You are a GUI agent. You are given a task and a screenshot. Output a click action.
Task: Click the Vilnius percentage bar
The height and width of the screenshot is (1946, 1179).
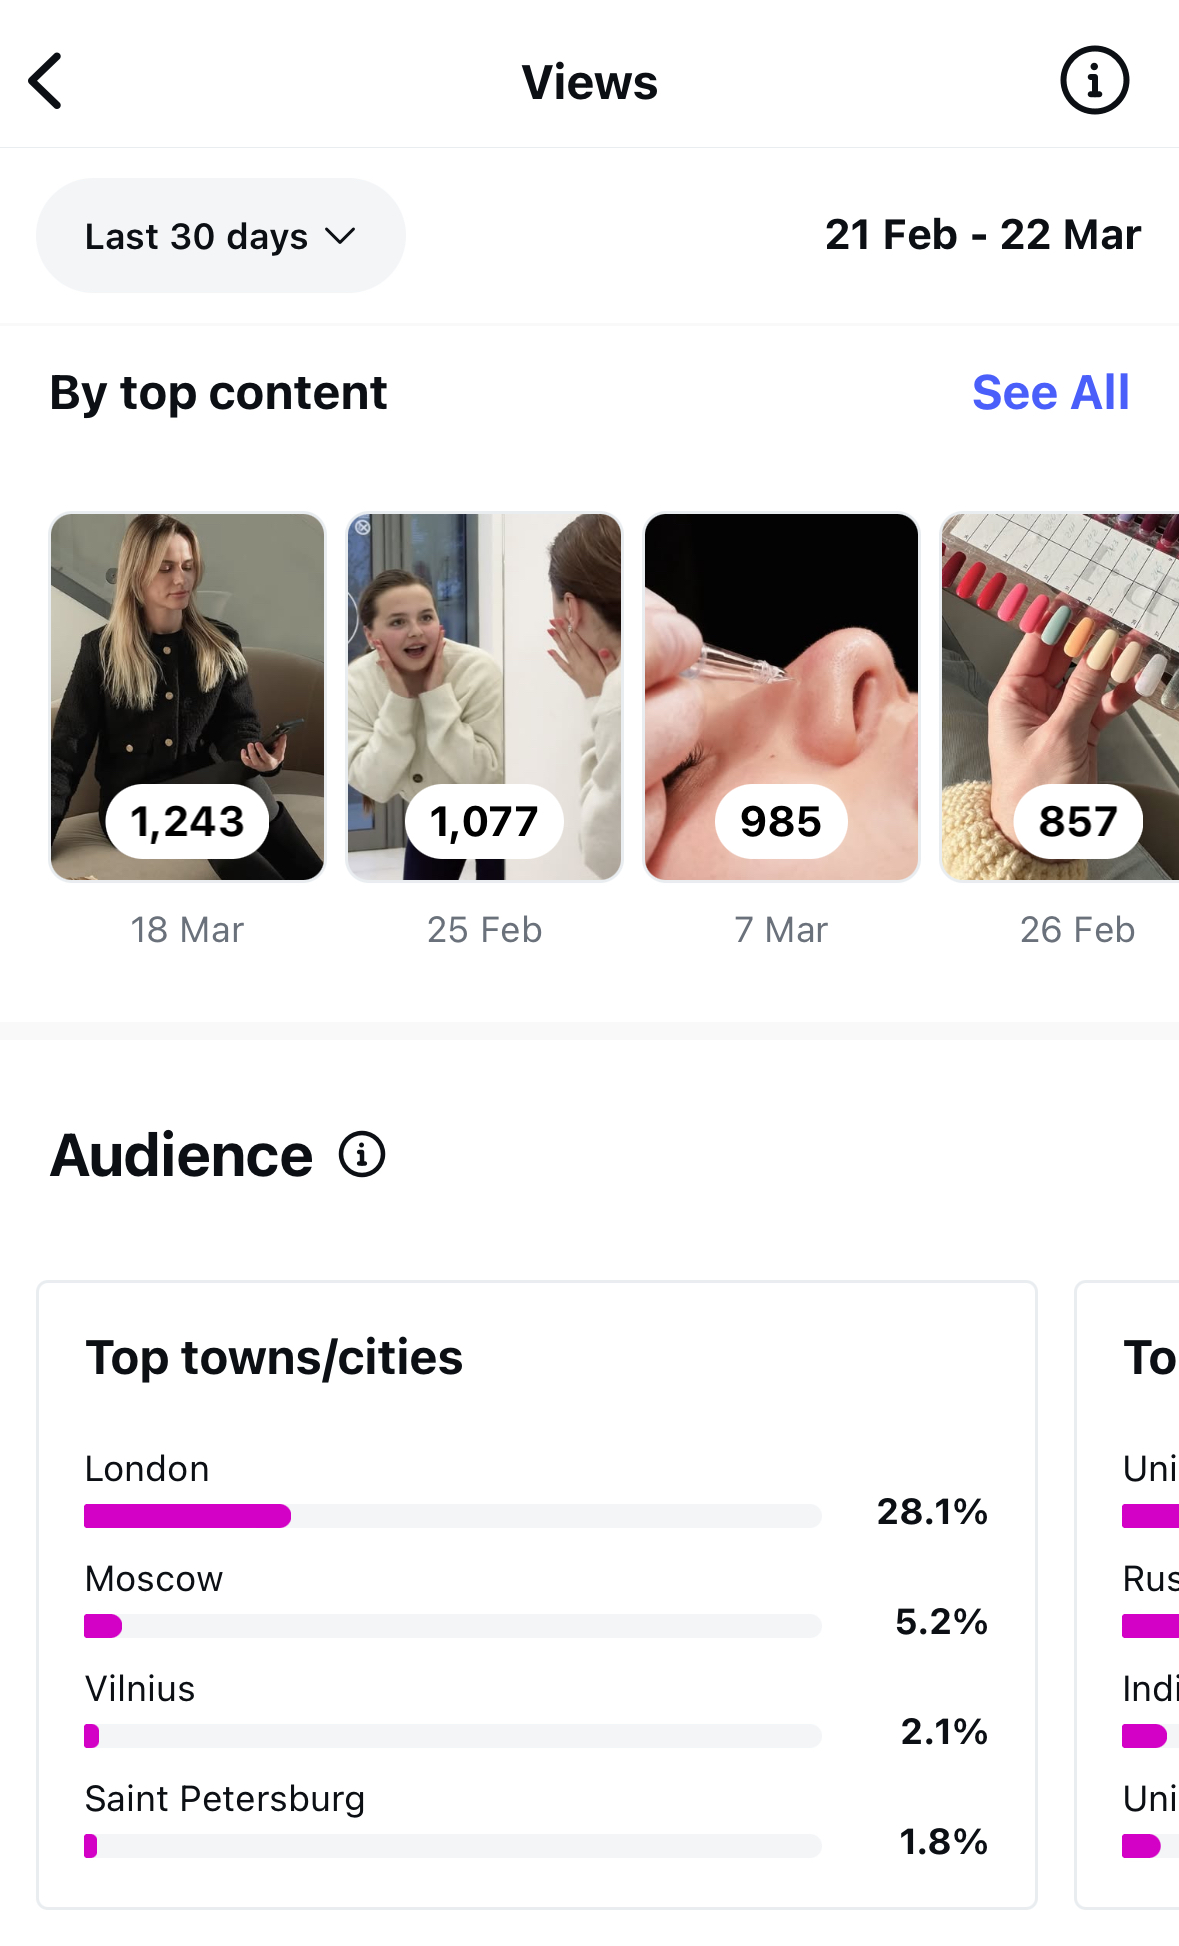click(452, 1736)
